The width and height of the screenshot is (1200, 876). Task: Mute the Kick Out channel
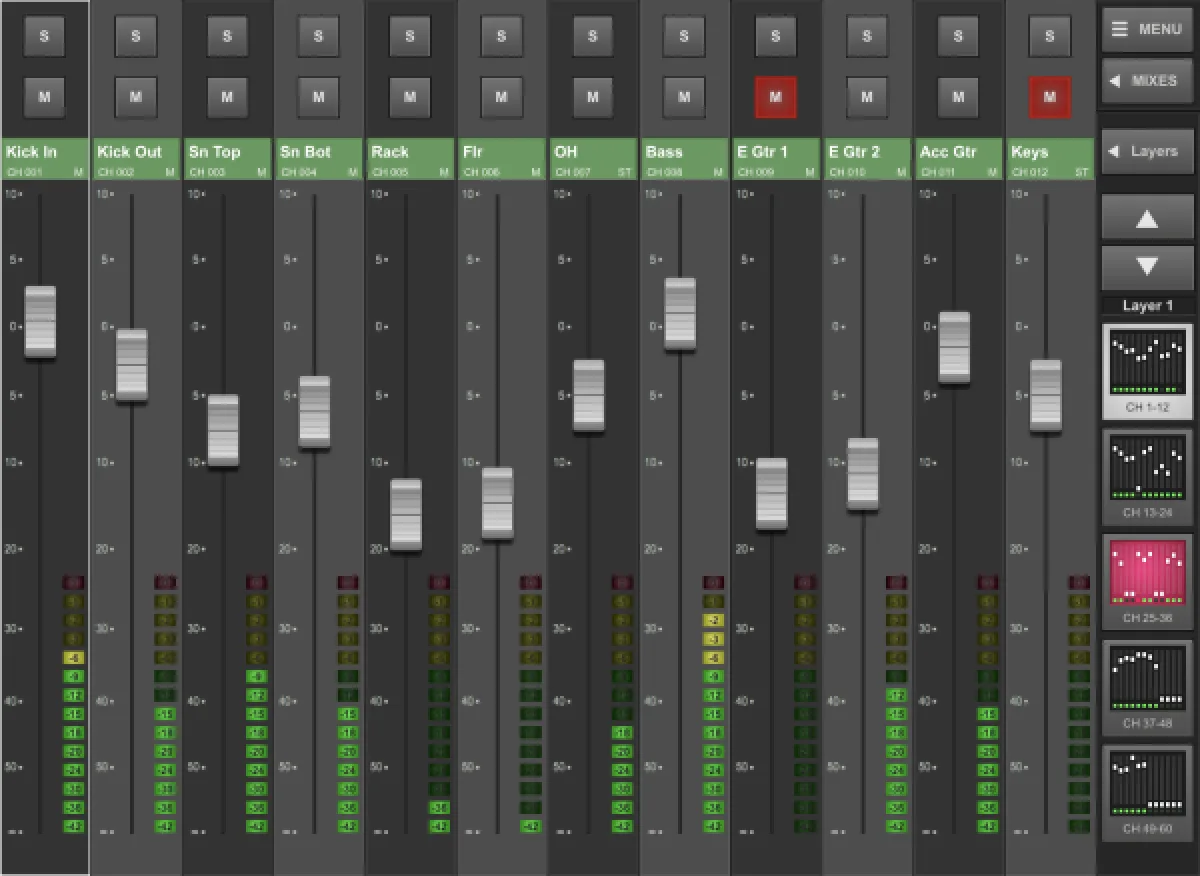coord(136,97)
